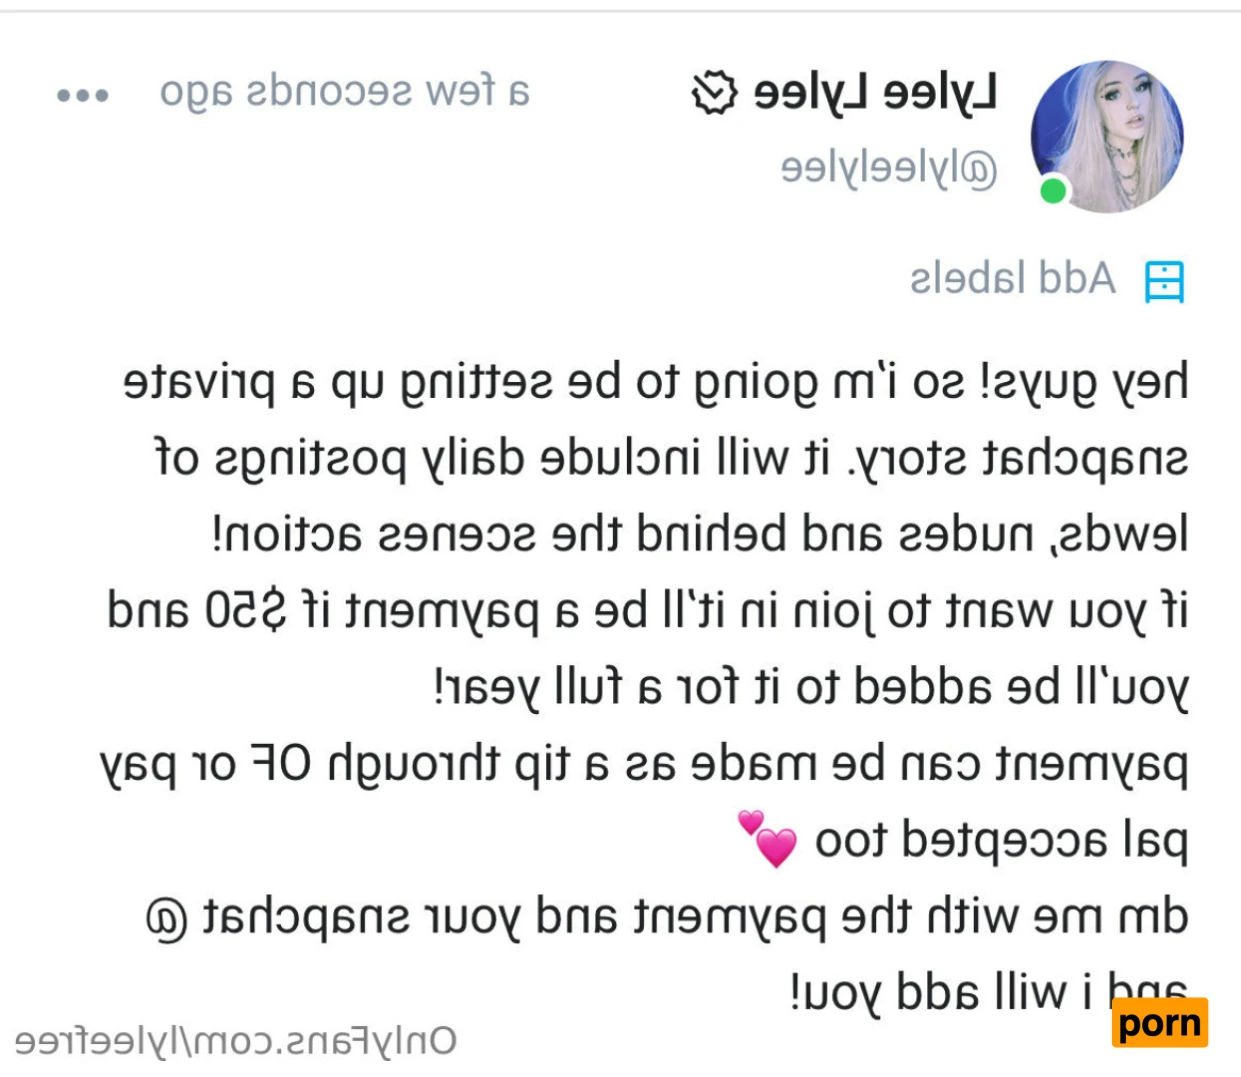
Task: Click the 'a few seconds ago' timestamp
Action: tap(345, 93)
